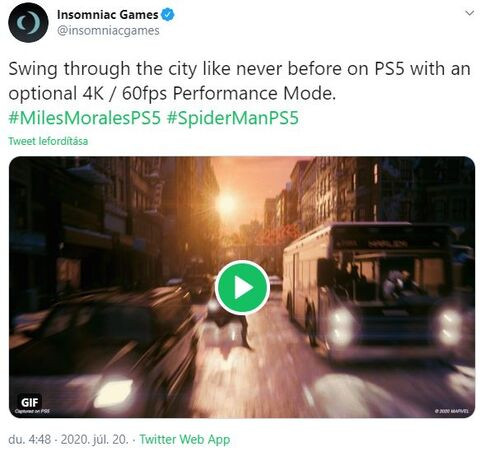
Task: Click the tweet body text
Action: 239,81
